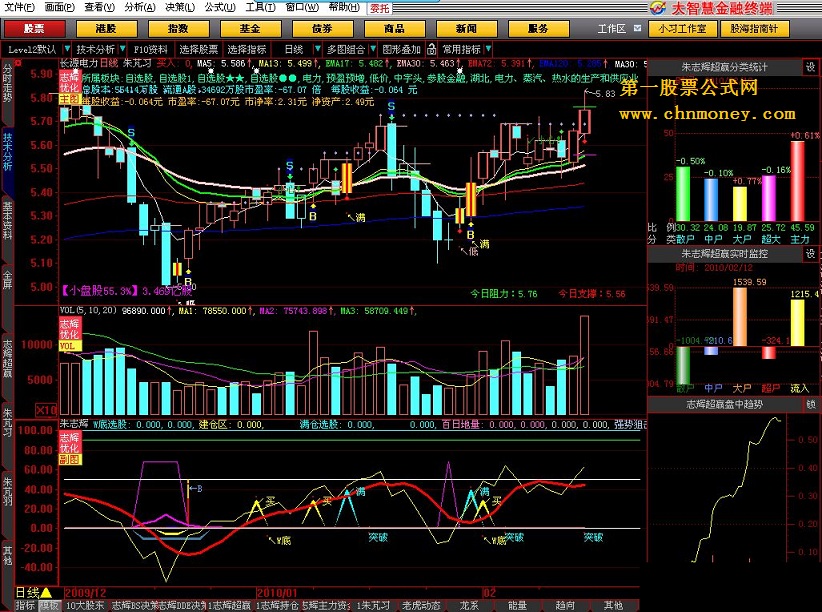This screenshot has width=822, height=612.
Task: Open the 决策(L) menu
Action: click(179, 7)
